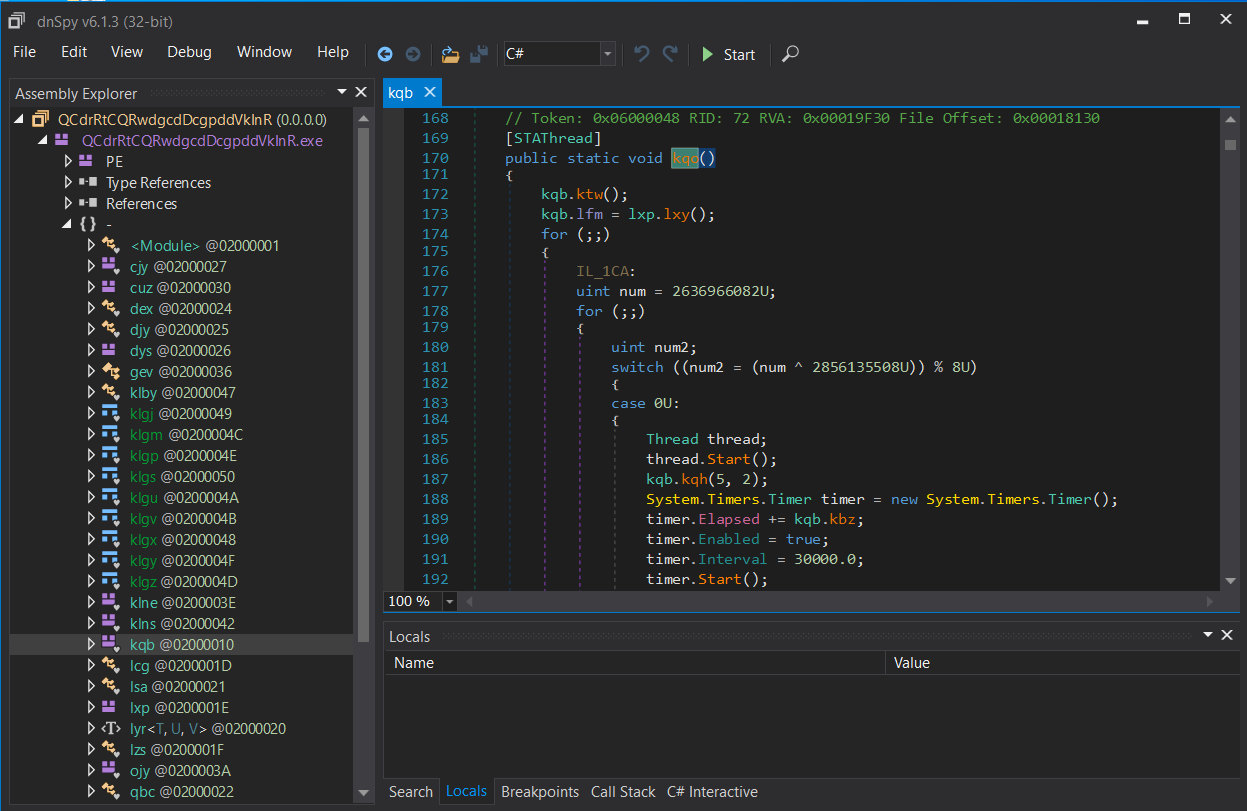Expand the PE tree node
1247x811 pixels.
68,161
